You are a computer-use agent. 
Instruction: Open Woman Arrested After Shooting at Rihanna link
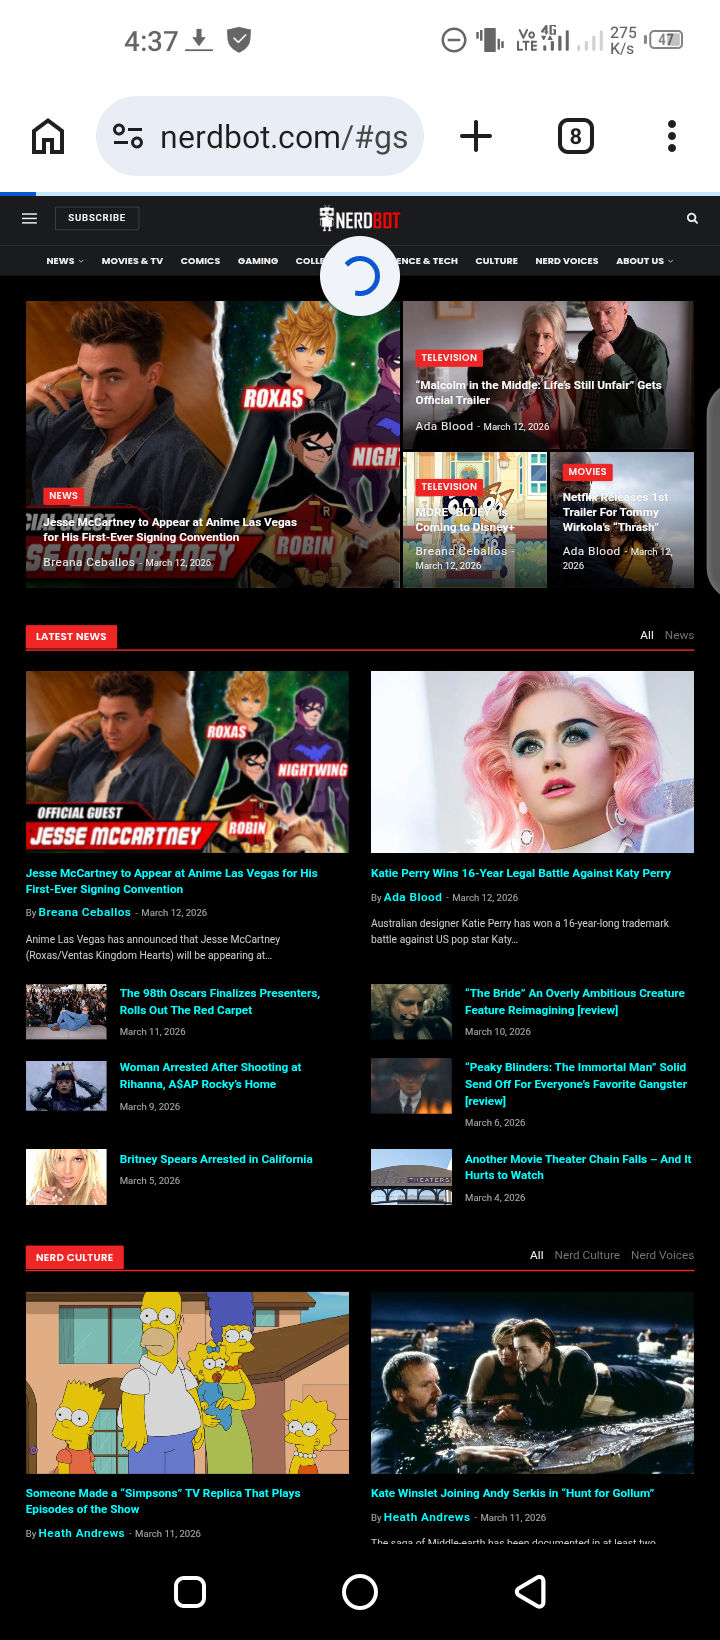point(210,1076)
